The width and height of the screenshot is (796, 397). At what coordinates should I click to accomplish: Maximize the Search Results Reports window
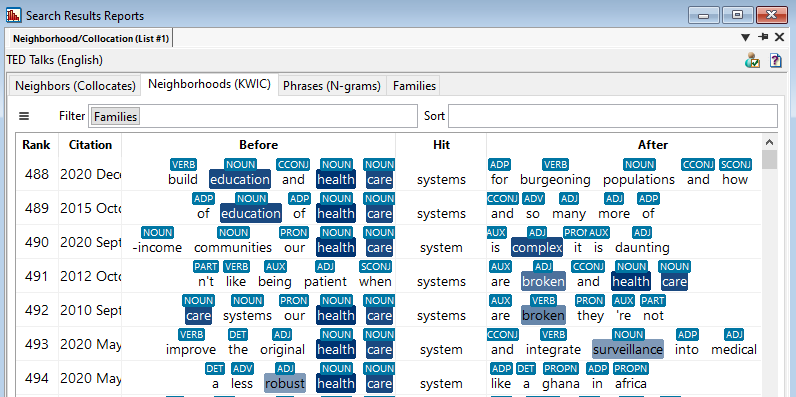click(737, 15)
